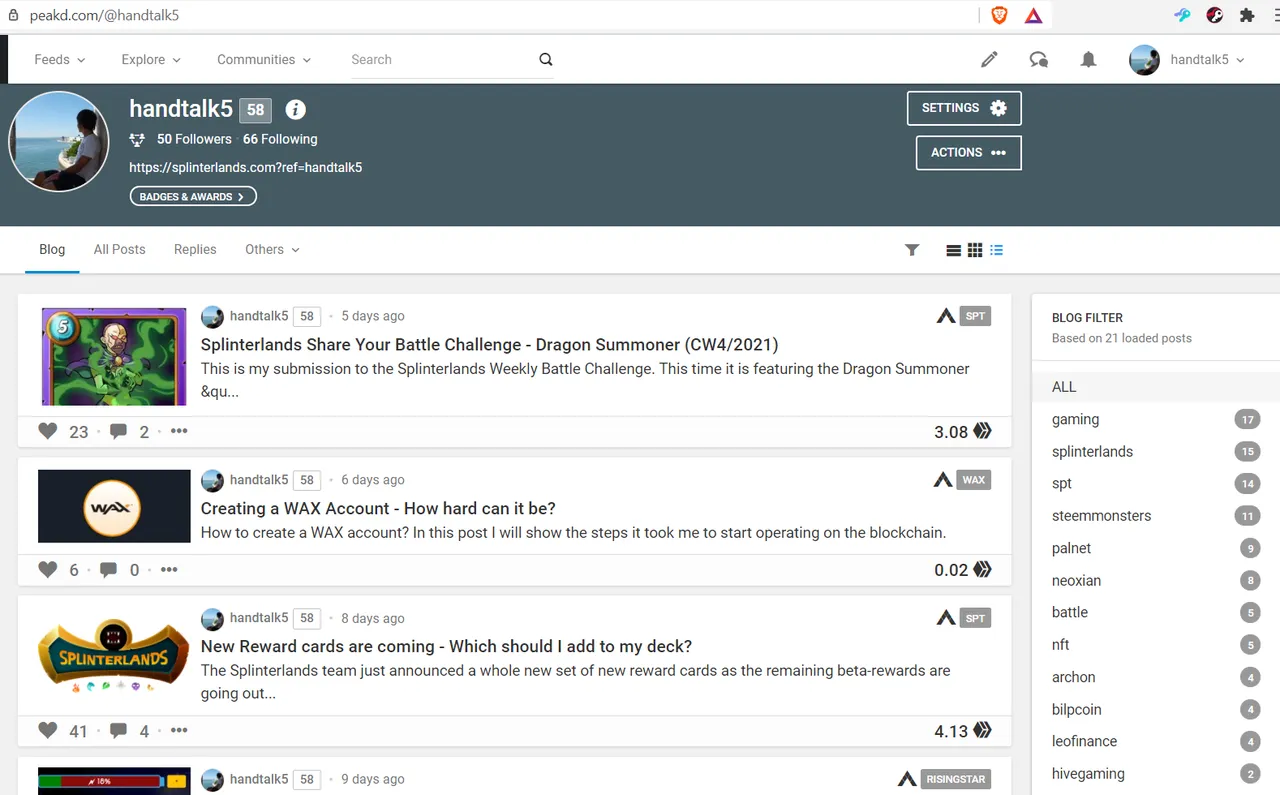
Task: Click comment icon on WAX Account post
Action: [108, 569]
